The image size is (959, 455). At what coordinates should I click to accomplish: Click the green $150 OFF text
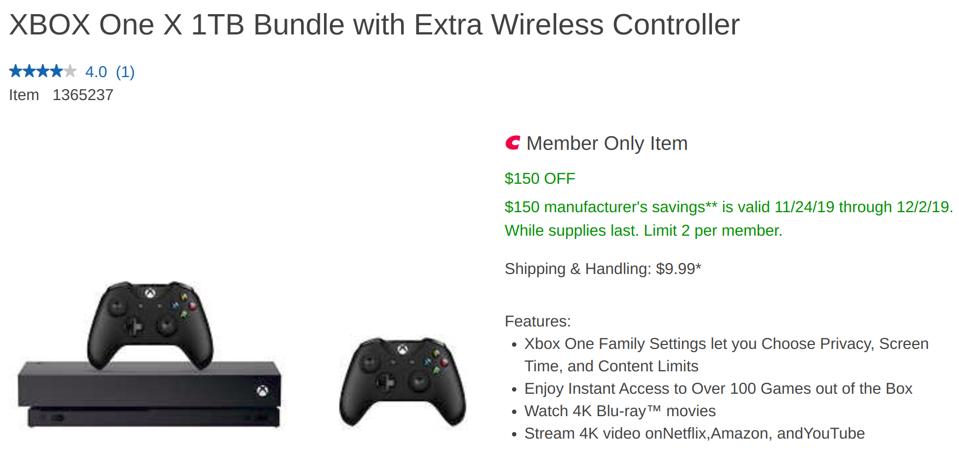click(x=540, y=179)
